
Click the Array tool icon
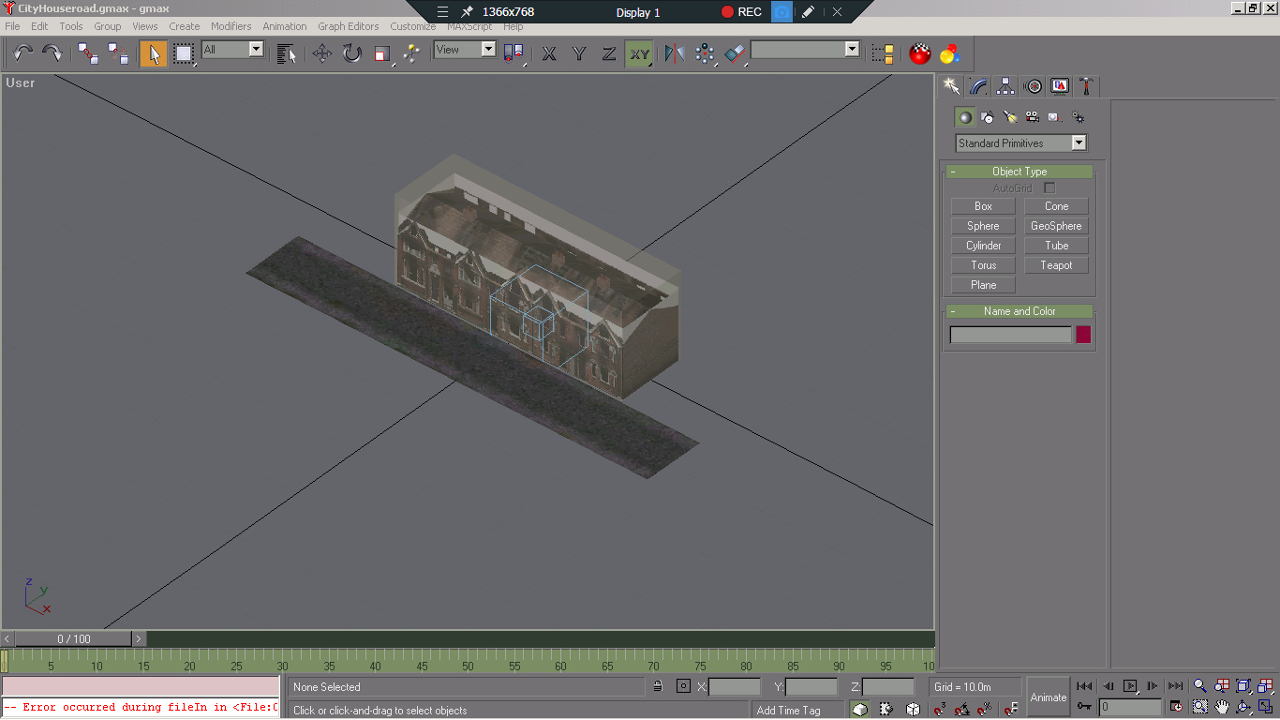coord(705,54)
